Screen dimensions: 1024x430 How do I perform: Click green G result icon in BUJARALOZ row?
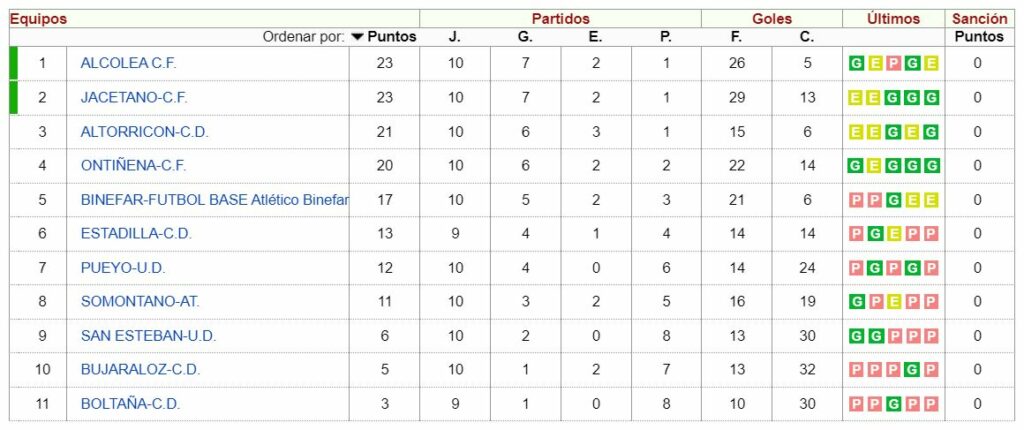912,369
